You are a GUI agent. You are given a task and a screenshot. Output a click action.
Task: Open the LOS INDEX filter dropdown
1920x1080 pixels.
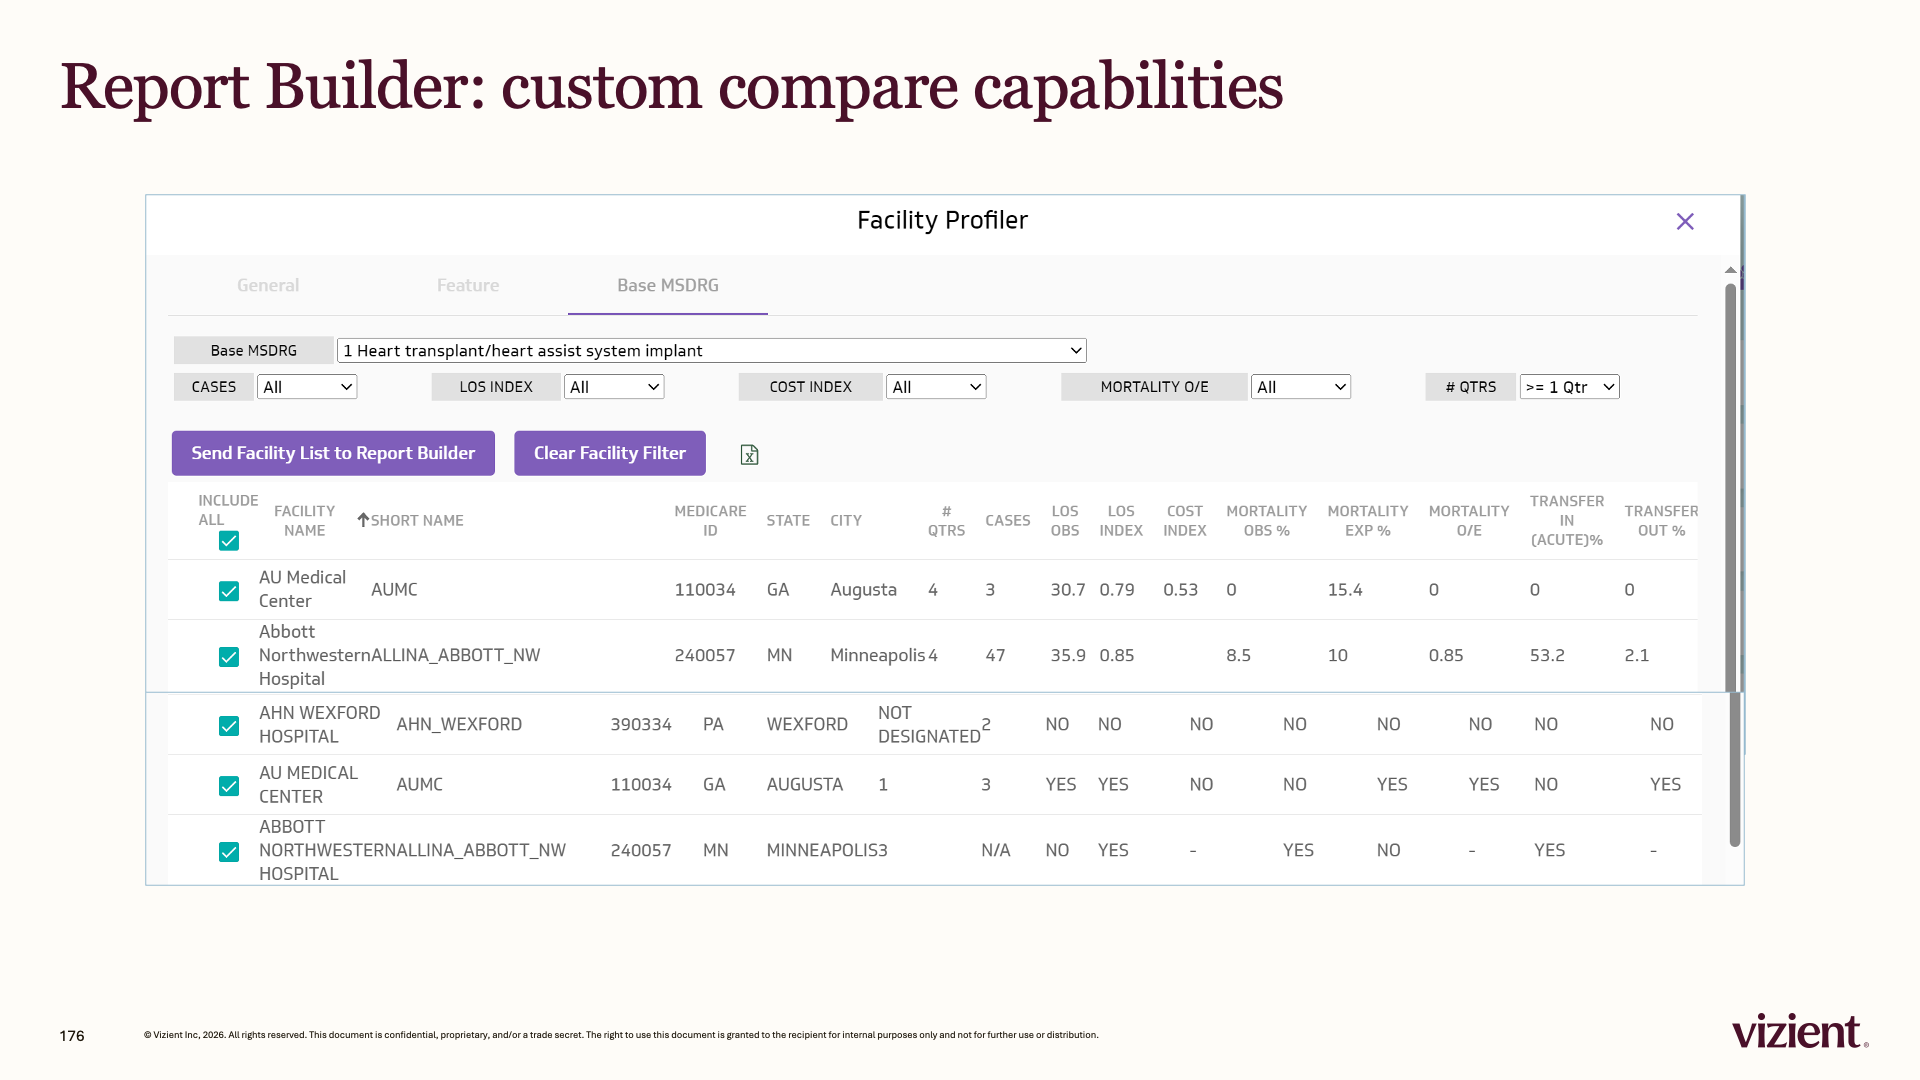[x=614, y=387]
